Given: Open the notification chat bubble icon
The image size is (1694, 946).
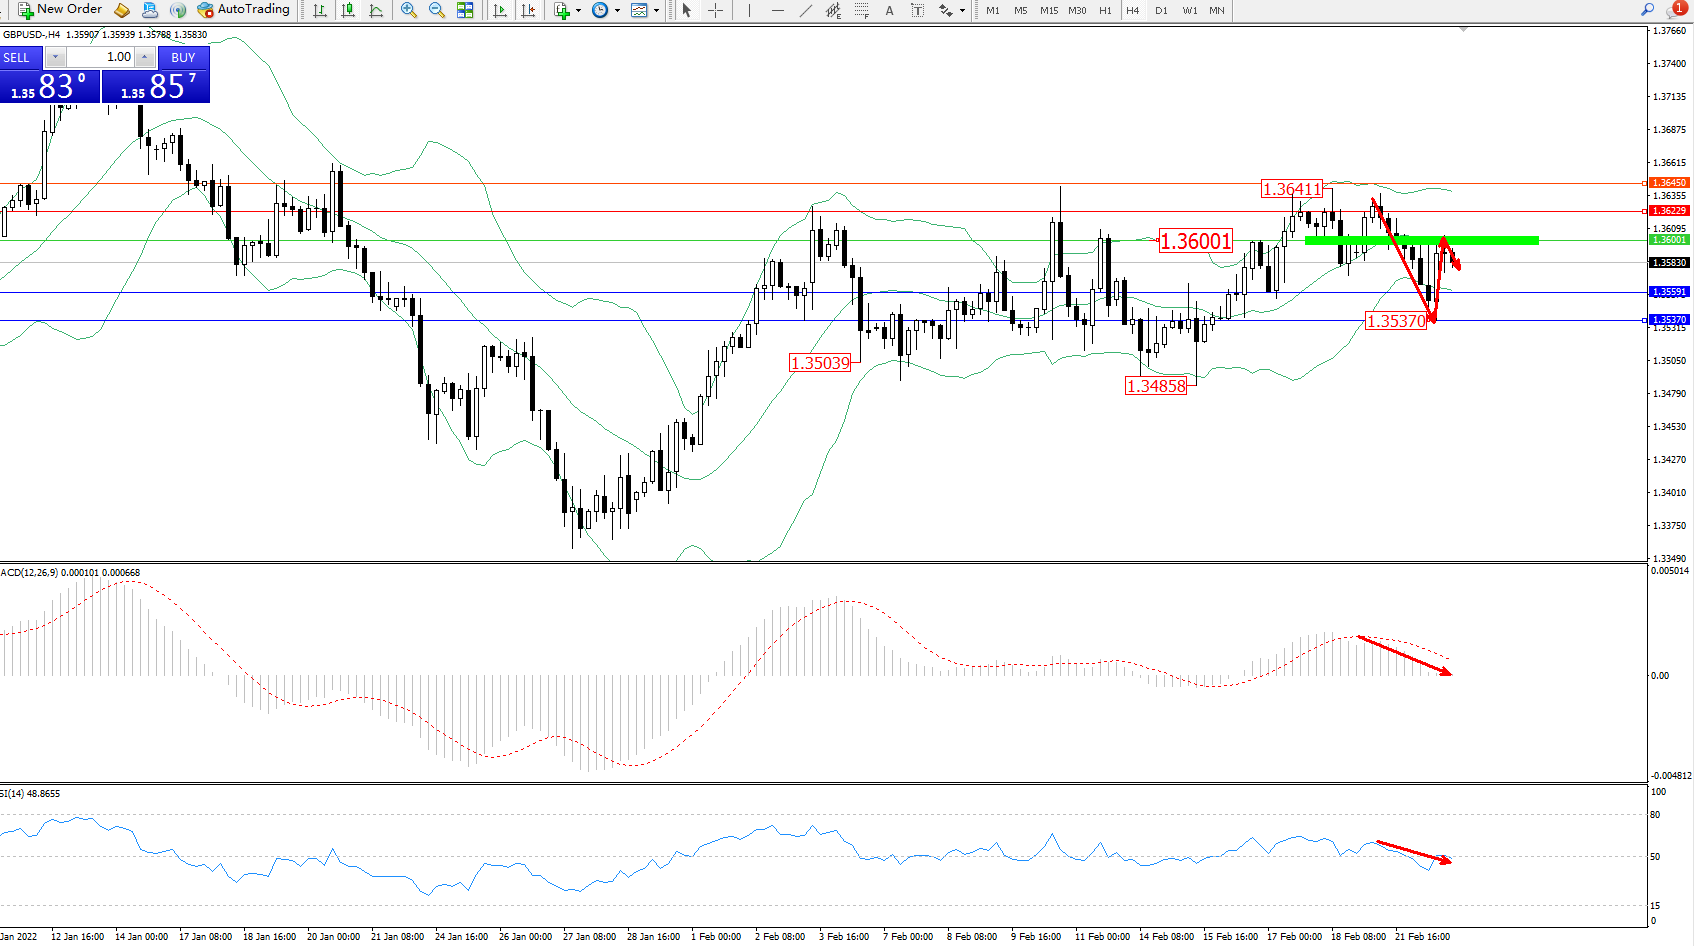Looking at the screenshot, I should point(1677,10).
